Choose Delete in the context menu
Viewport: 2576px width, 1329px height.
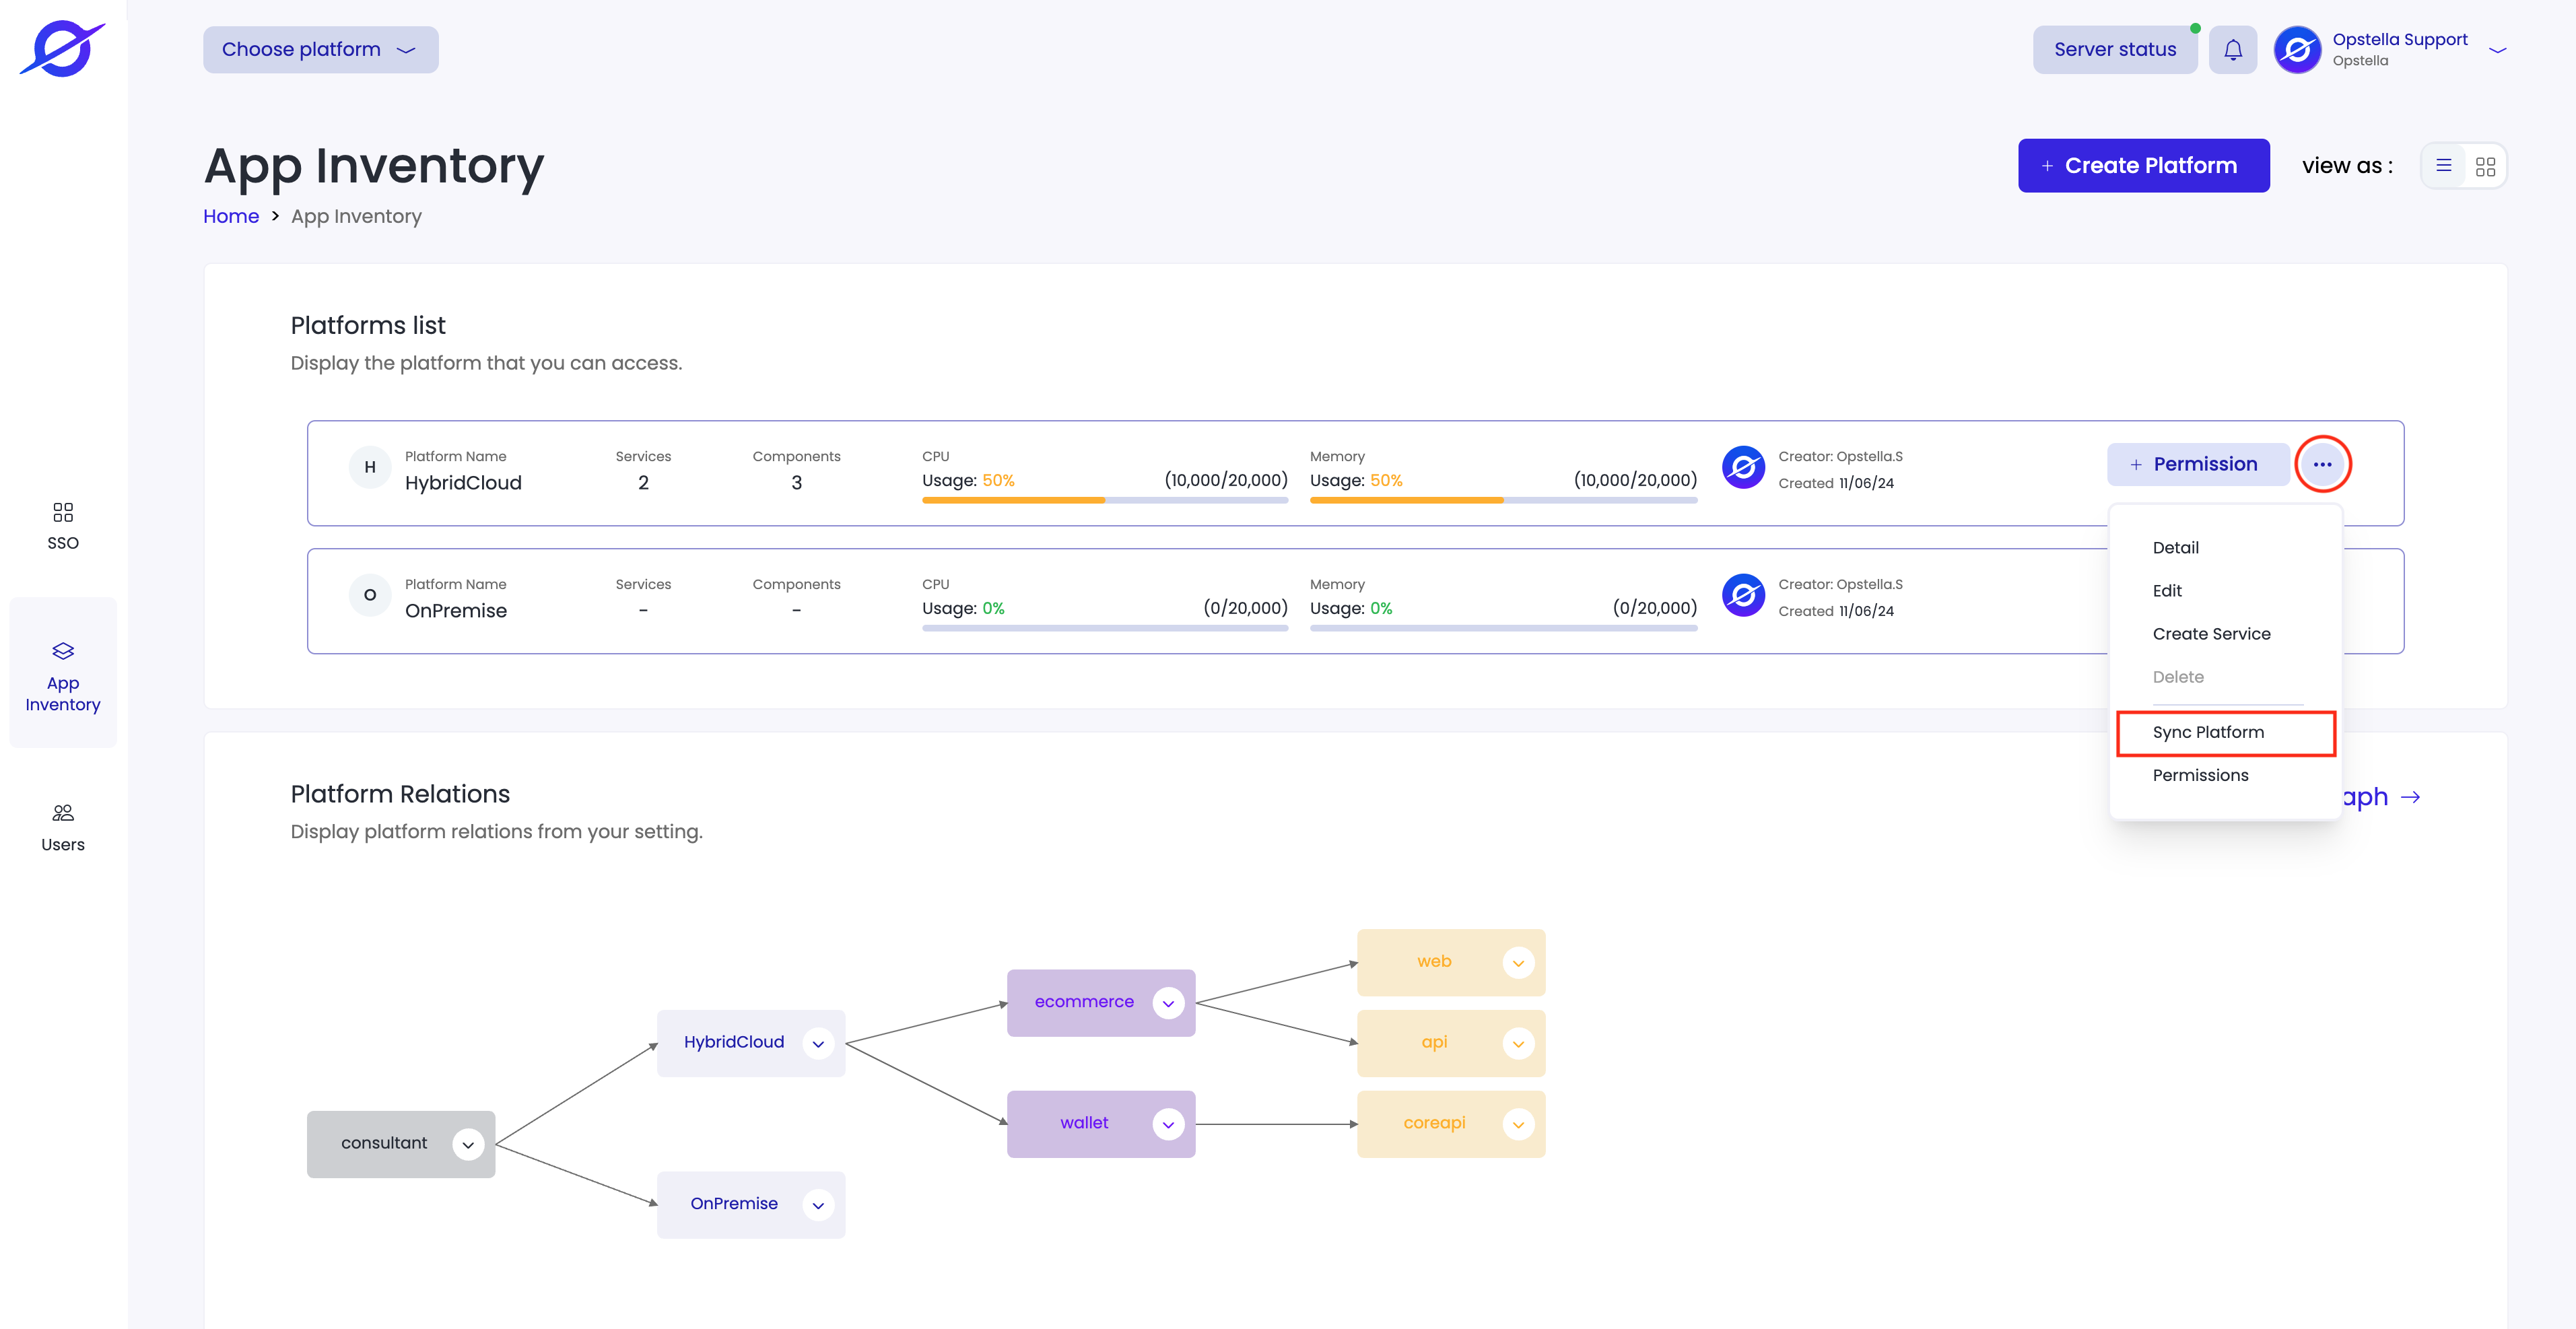2178,676
